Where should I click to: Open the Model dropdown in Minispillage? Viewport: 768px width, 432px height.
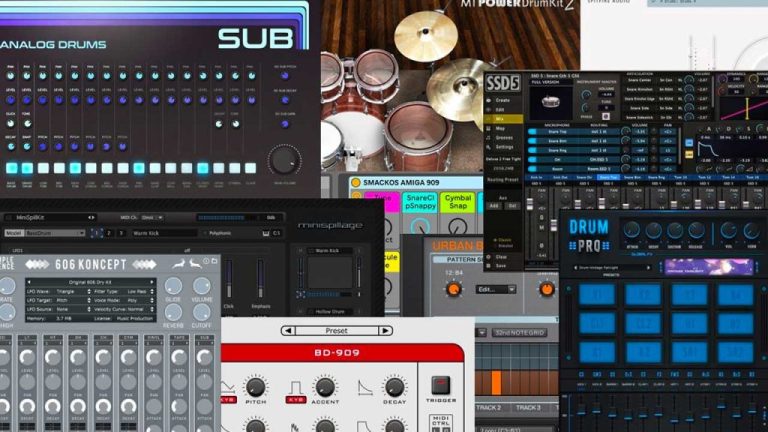(x=45, y=233)
